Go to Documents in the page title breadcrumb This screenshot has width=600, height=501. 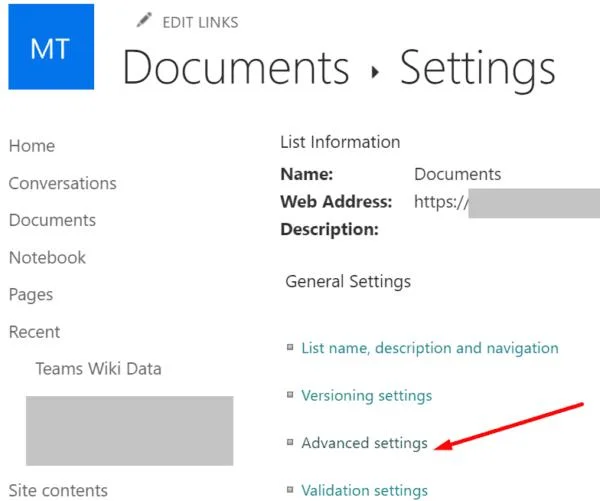point(236,68)
